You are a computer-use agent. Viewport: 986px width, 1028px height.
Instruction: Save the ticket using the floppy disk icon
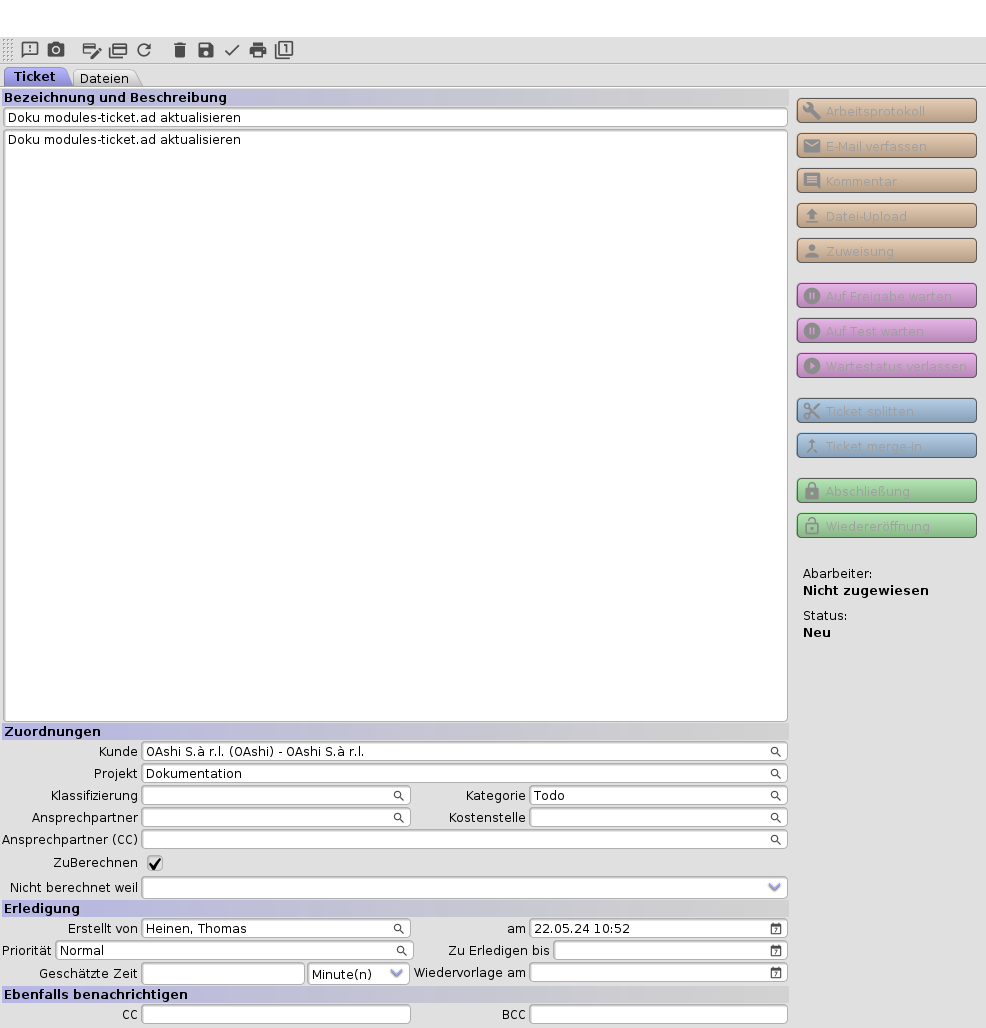point(206,50)
